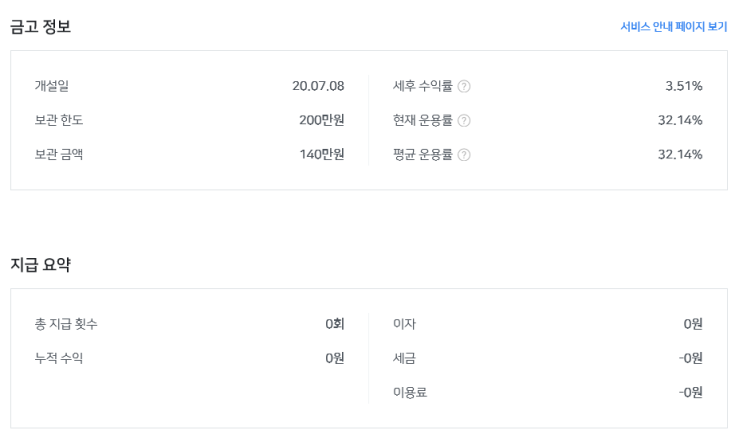Select the 개설일 label

(51, 86)
